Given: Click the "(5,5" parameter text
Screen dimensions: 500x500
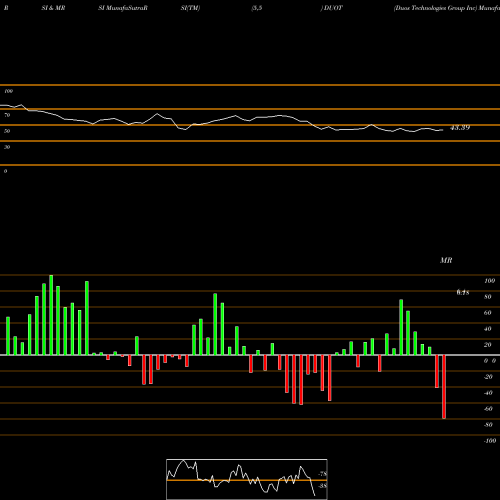Looking at the screenshot, I should 257,8.
